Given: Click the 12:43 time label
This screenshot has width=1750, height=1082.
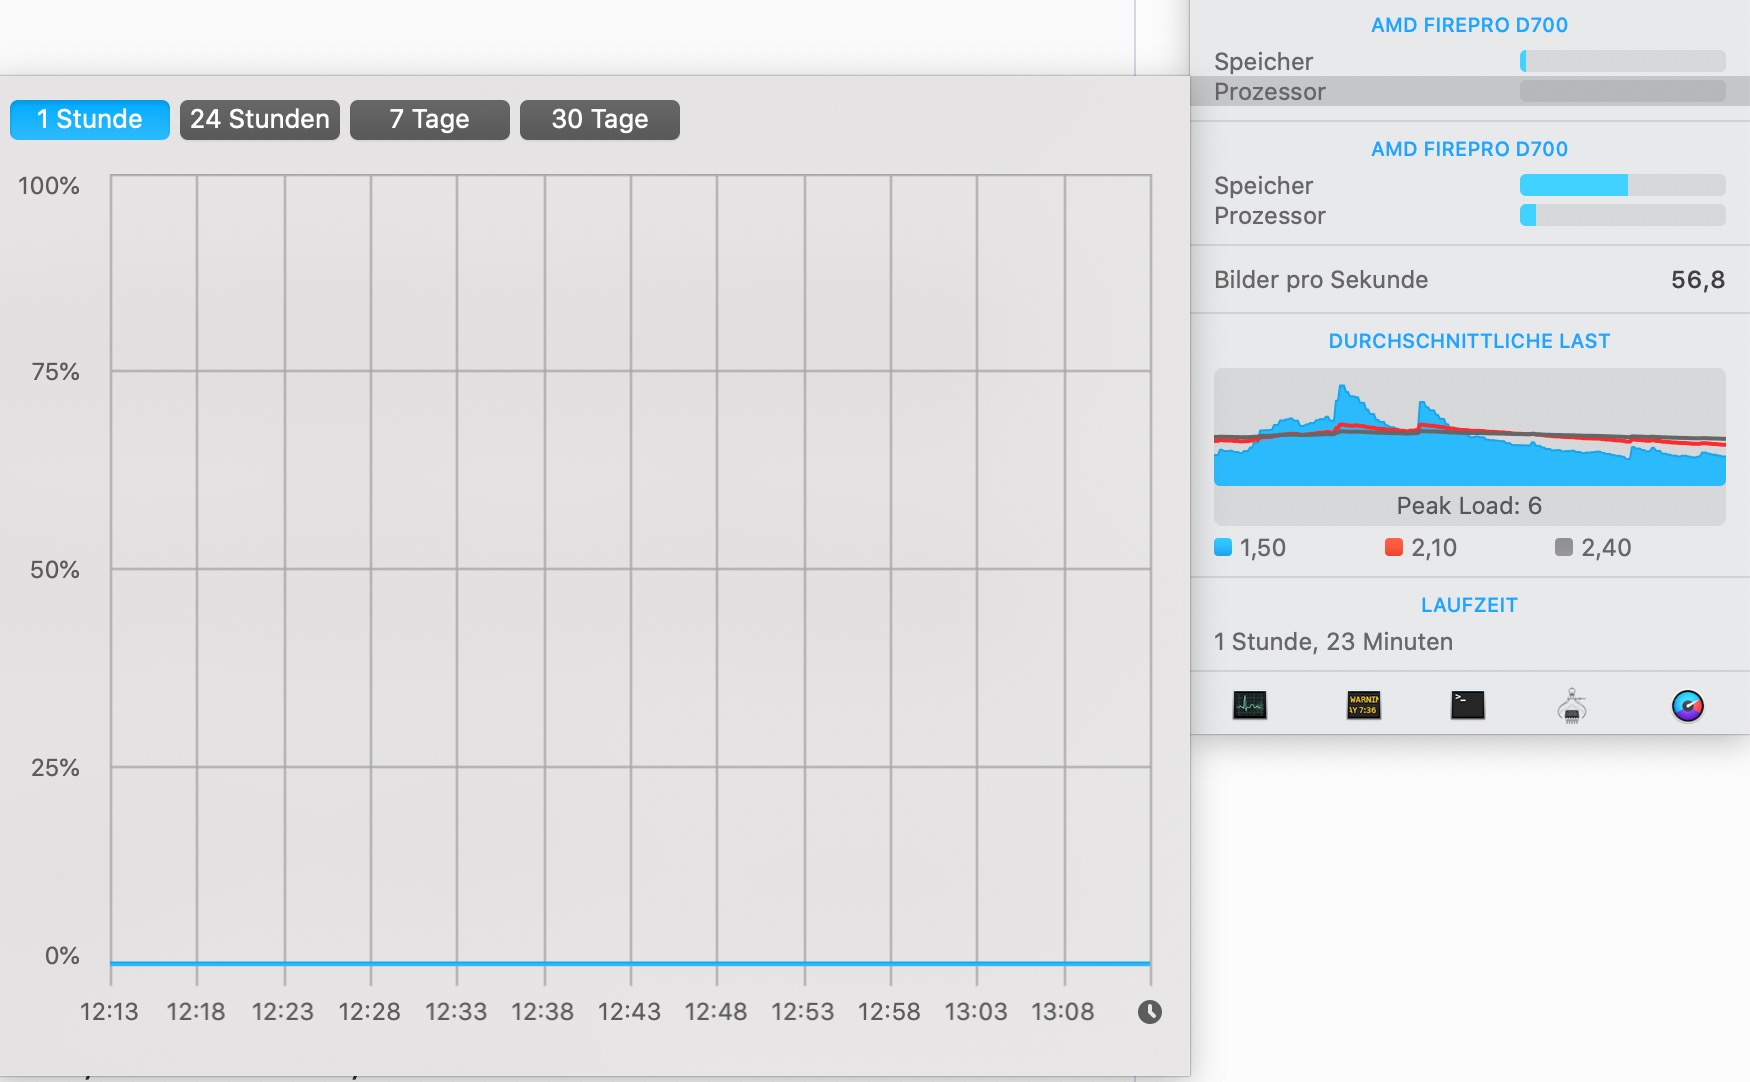Looking at the screenshot, I should pos(629,1012).
